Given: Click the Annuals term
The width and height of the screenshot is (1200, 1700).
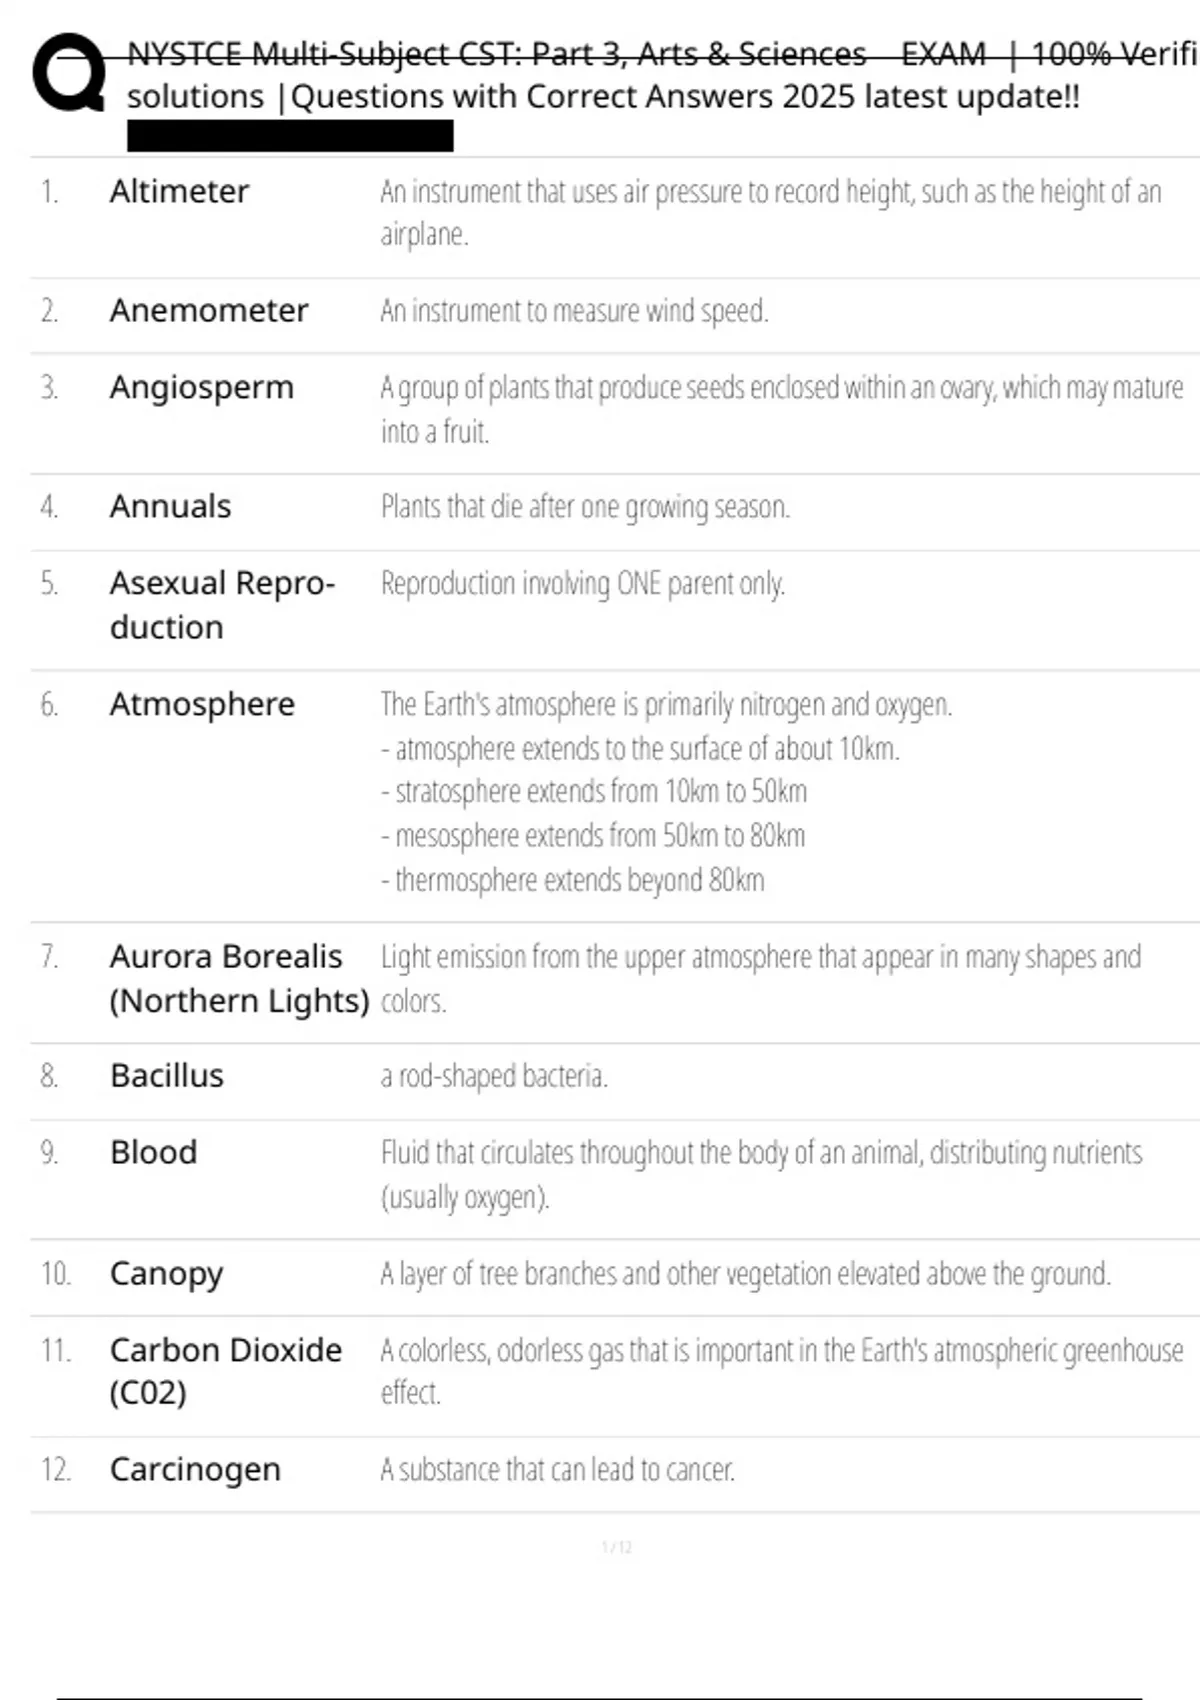Looking at the screenshot, I should 170,507.
